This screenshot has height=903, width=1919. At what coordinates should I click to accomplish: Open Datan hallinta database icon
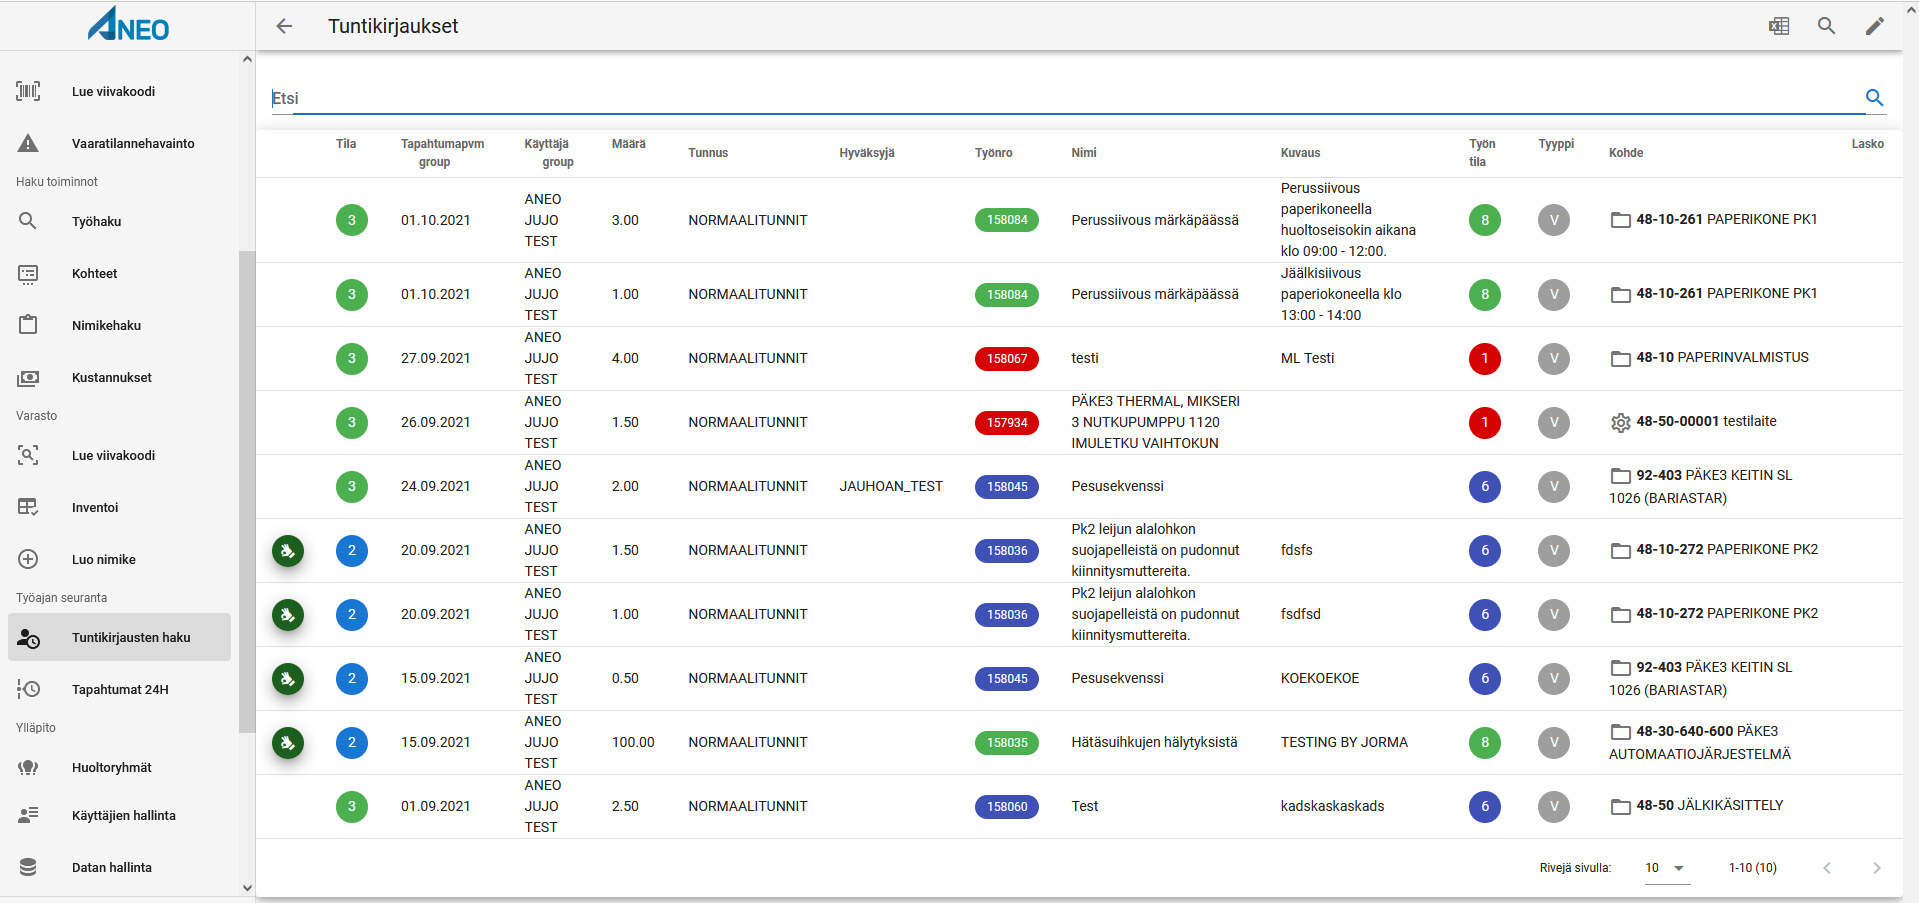pos(28,867)
